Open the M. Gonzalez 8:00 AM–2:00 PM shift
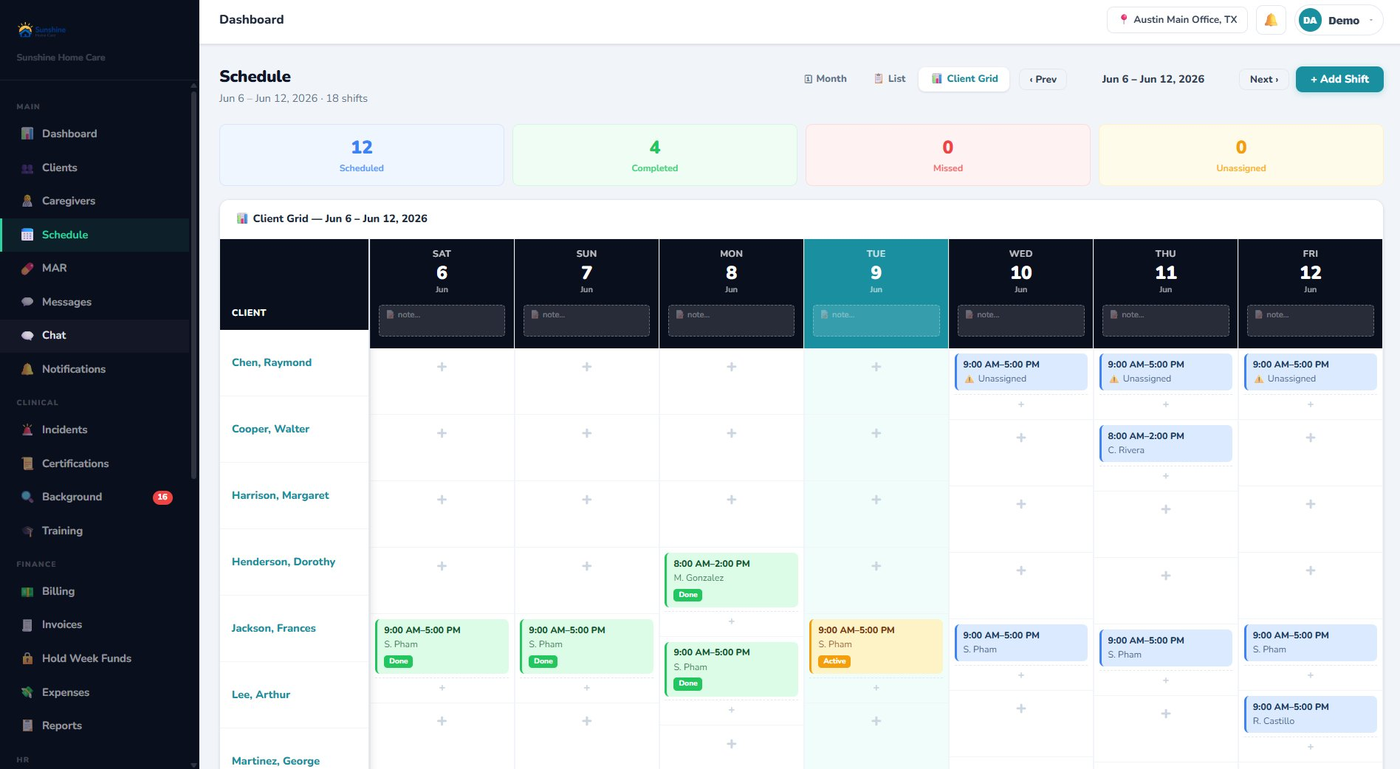This screenshot has width=1400, height=769. 732,579
